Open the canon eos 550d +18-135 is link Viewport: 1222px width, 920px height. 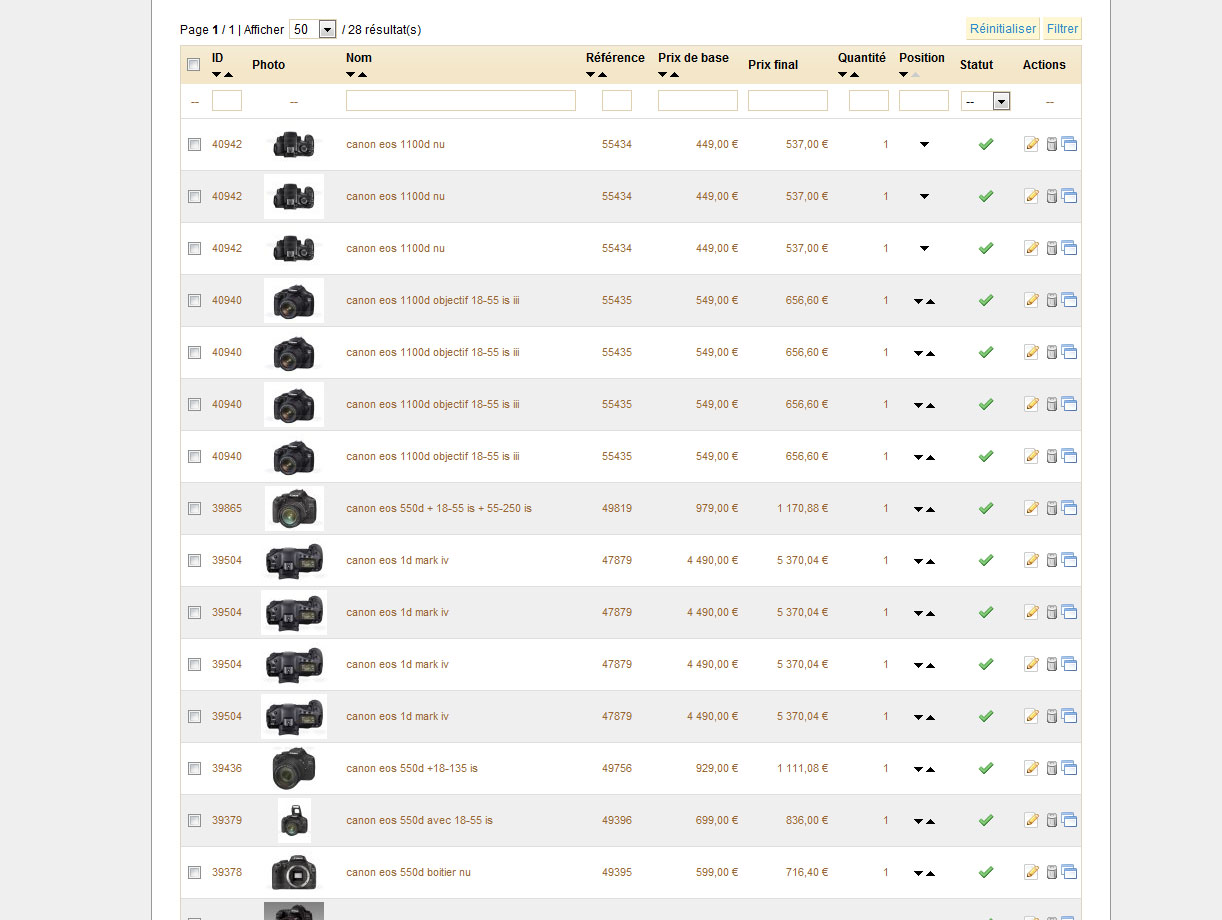[412, 768]
